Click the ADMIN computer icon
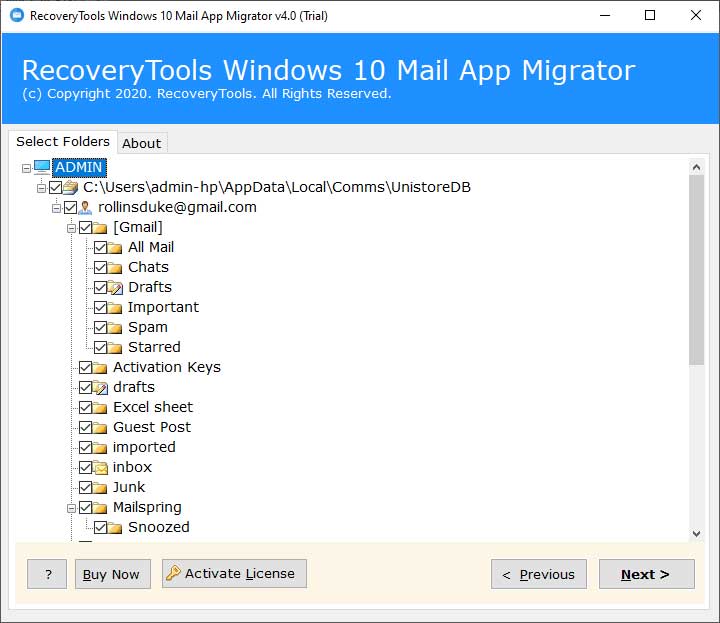 coord(42,167)
